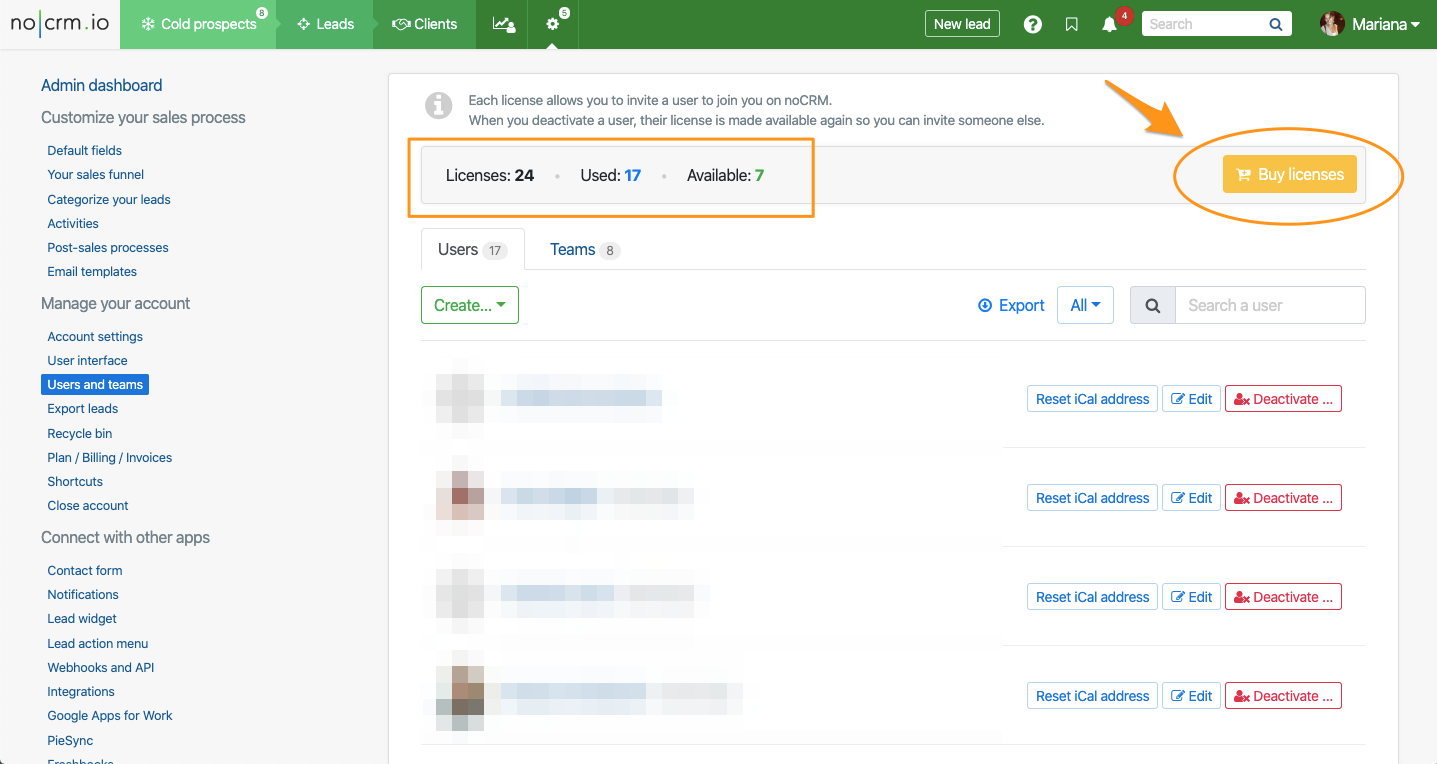Open Plan / Billing / Invoices in sidebar
The height and width of the screenshot is (764, 1437).
coord(110,458)
